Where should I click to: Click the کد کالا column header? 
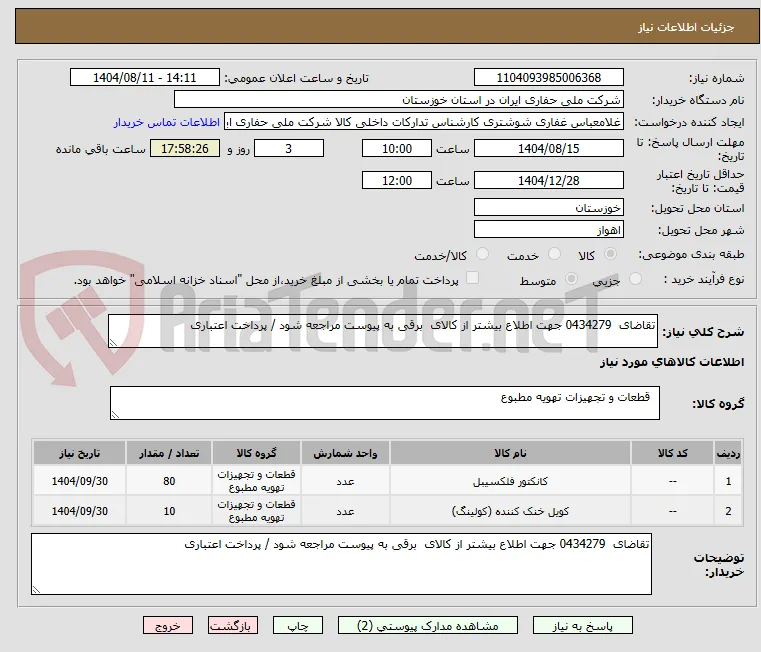coord(672,453)
